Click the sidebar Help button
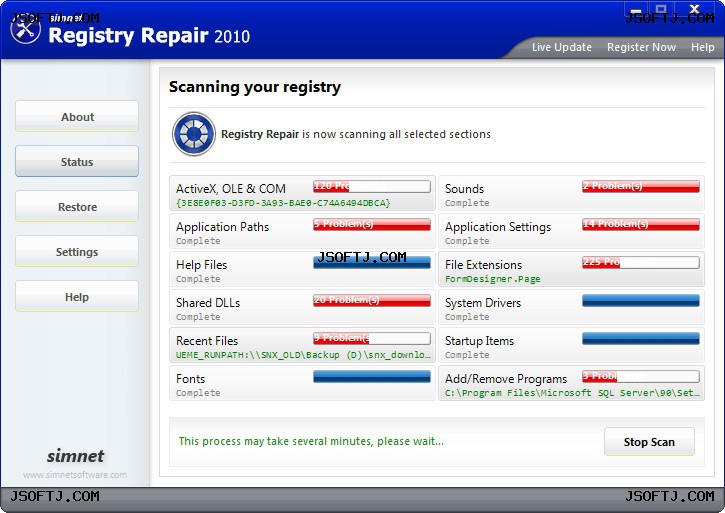 77,296
